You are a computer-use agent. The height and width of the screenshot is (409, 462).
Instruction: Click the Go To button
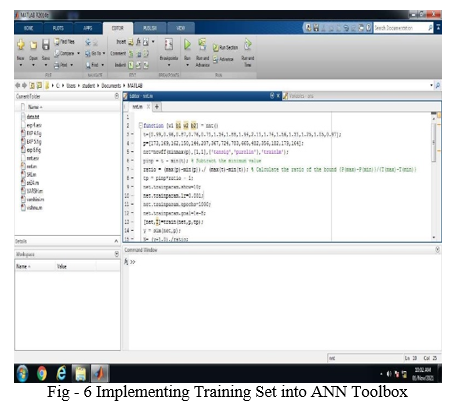point(93,53)
